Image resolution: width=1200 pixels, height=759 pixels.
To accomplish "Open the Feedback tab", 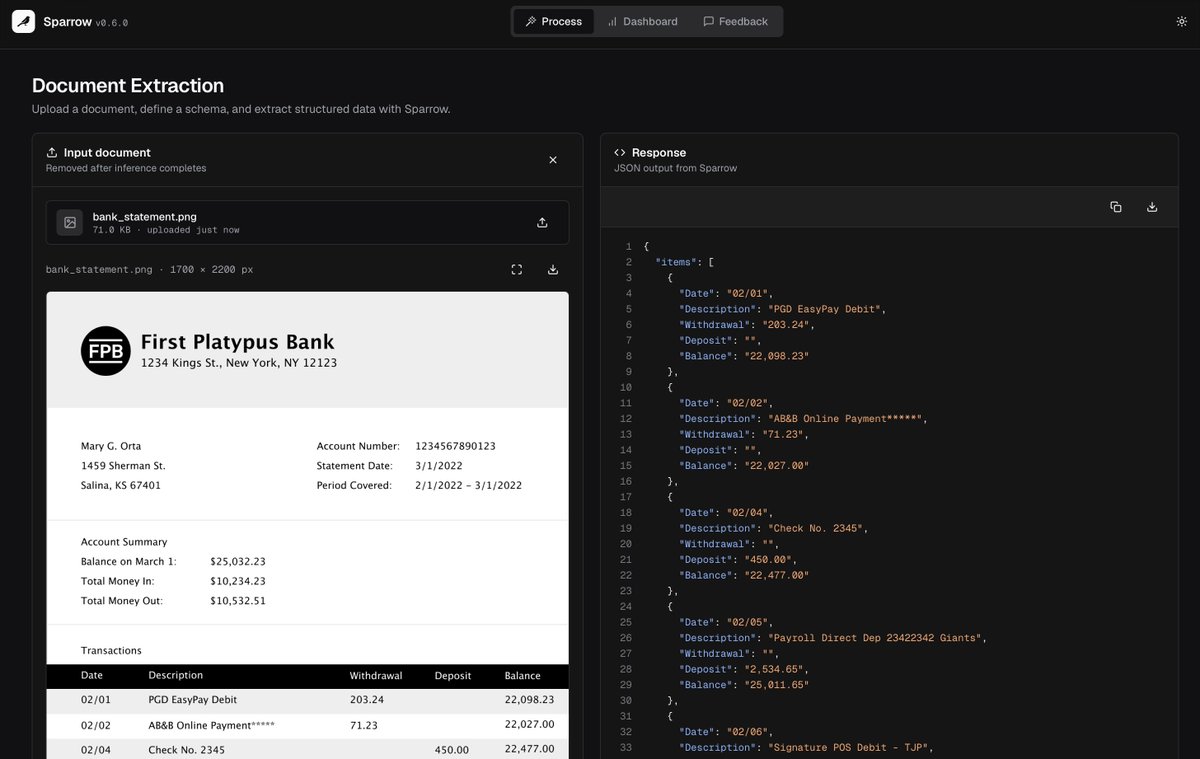I will [735, 21].
